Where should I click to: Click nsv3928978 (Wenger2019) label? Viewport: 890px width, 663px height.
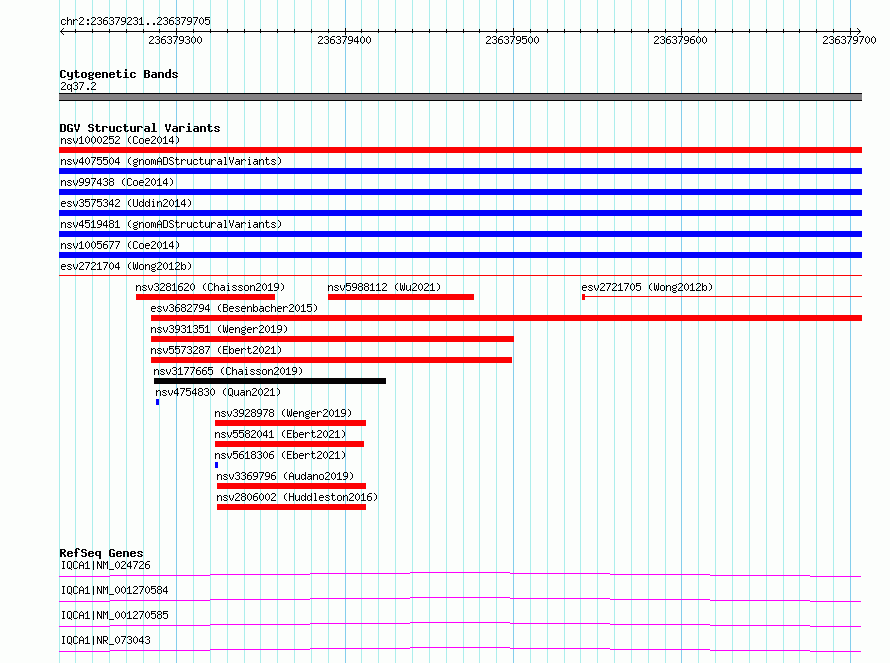[x=283, y=413]
